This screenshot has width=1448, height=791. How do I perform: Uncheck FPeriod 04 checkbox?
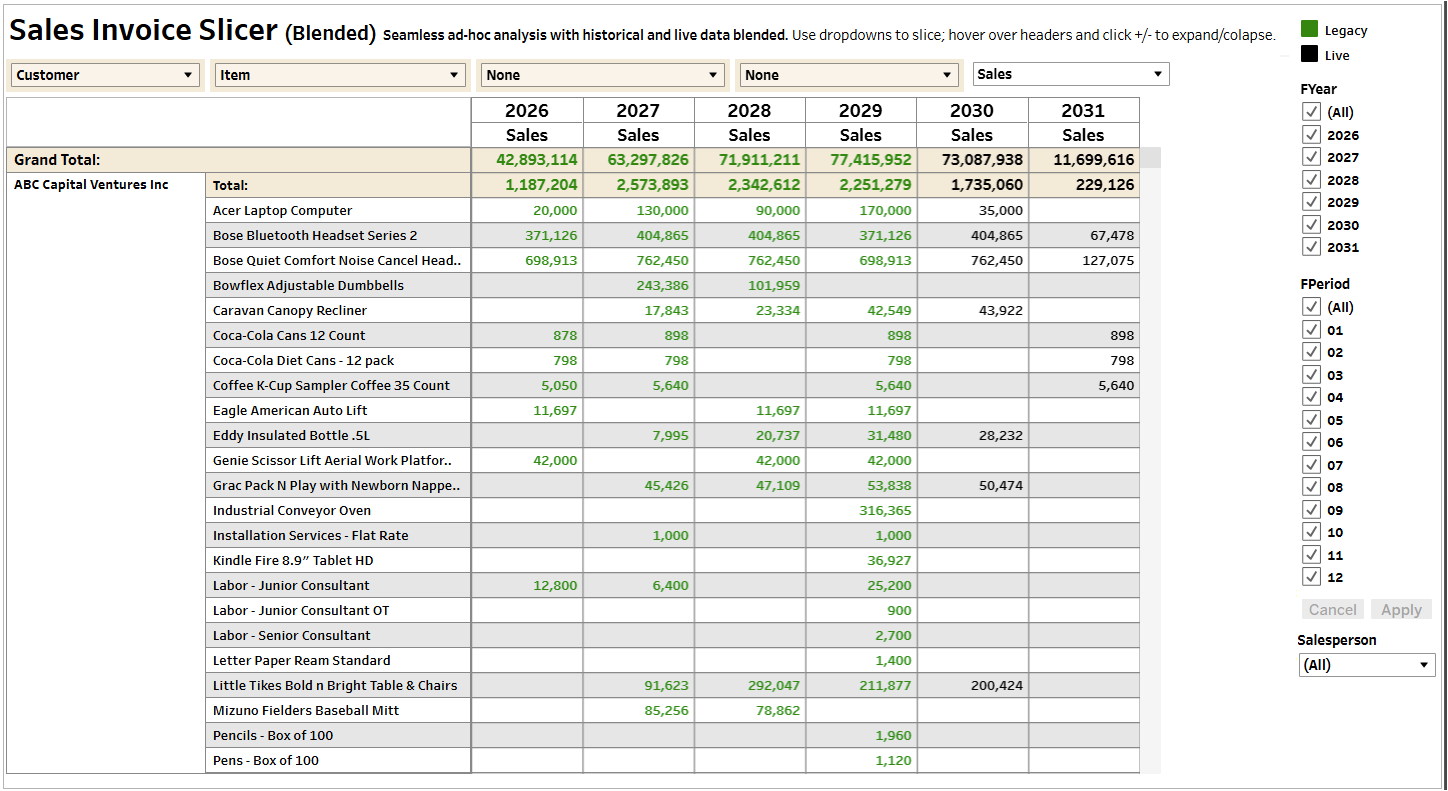point(1312,397)
